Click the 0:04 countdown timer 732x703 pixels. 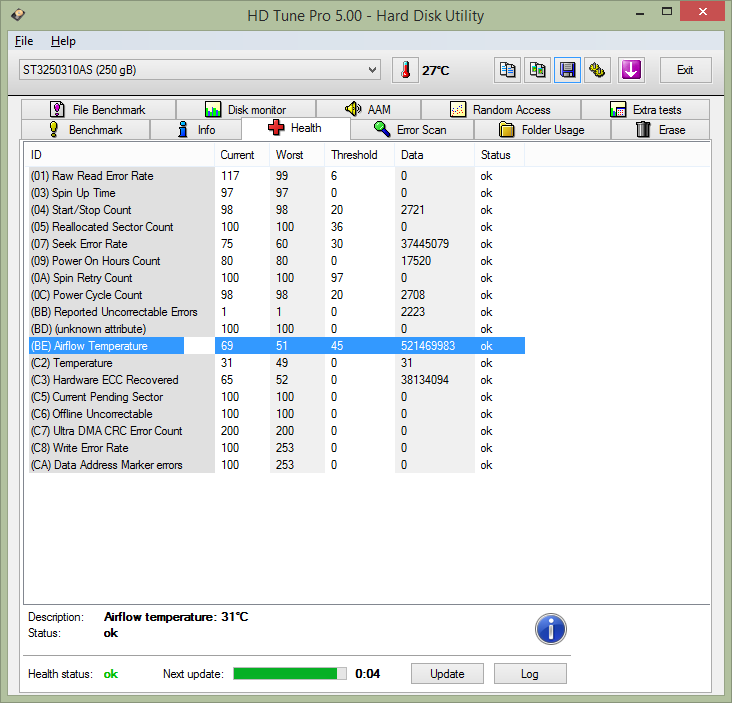pos(367,674)
